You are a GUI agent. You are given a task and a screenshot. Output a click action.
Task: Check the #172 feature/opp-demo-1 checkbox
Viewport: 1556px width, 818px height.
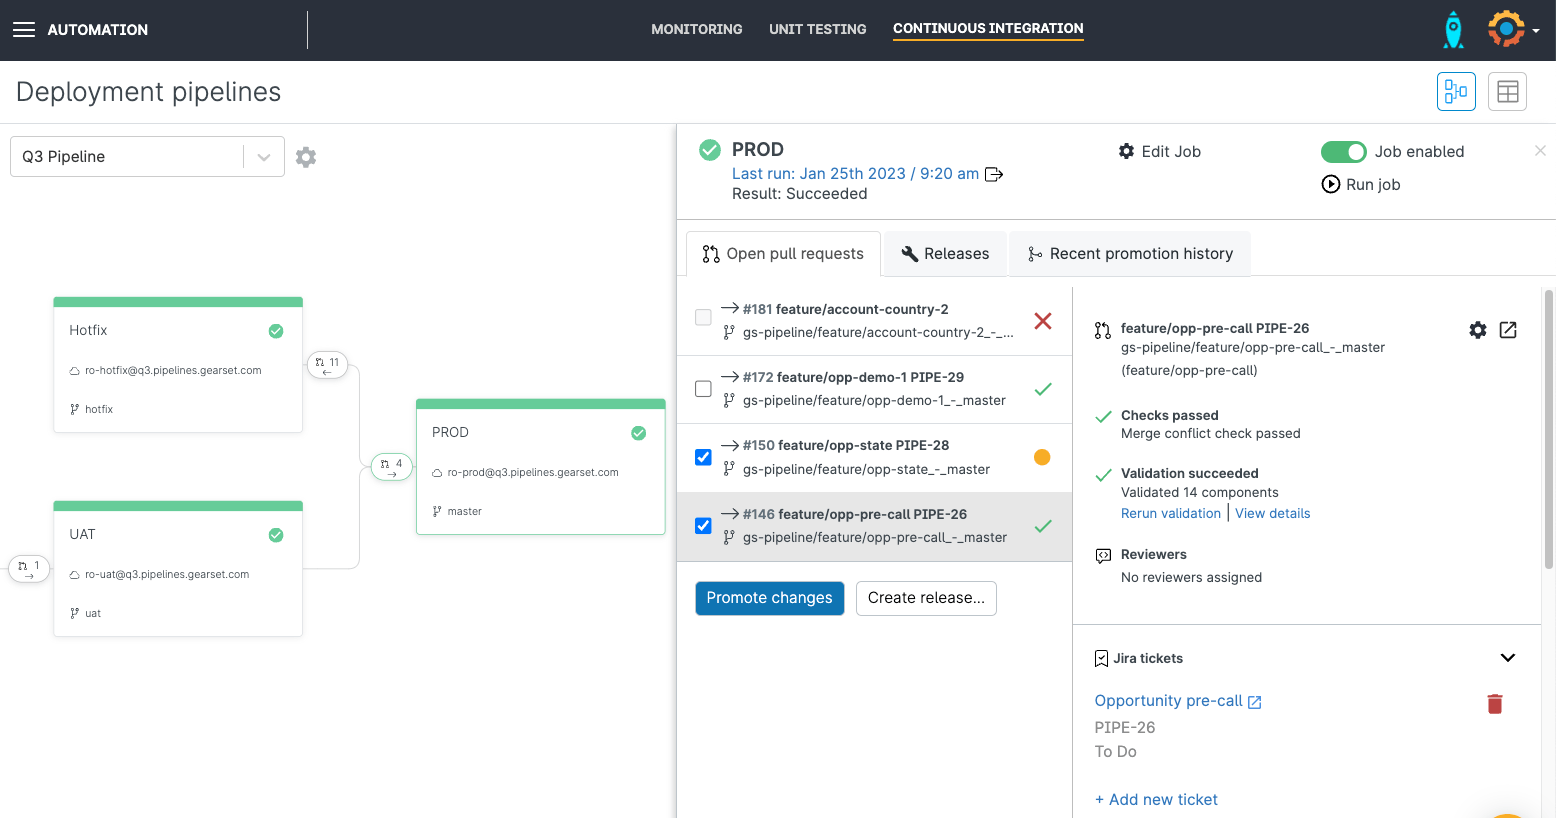coord(703,389)
